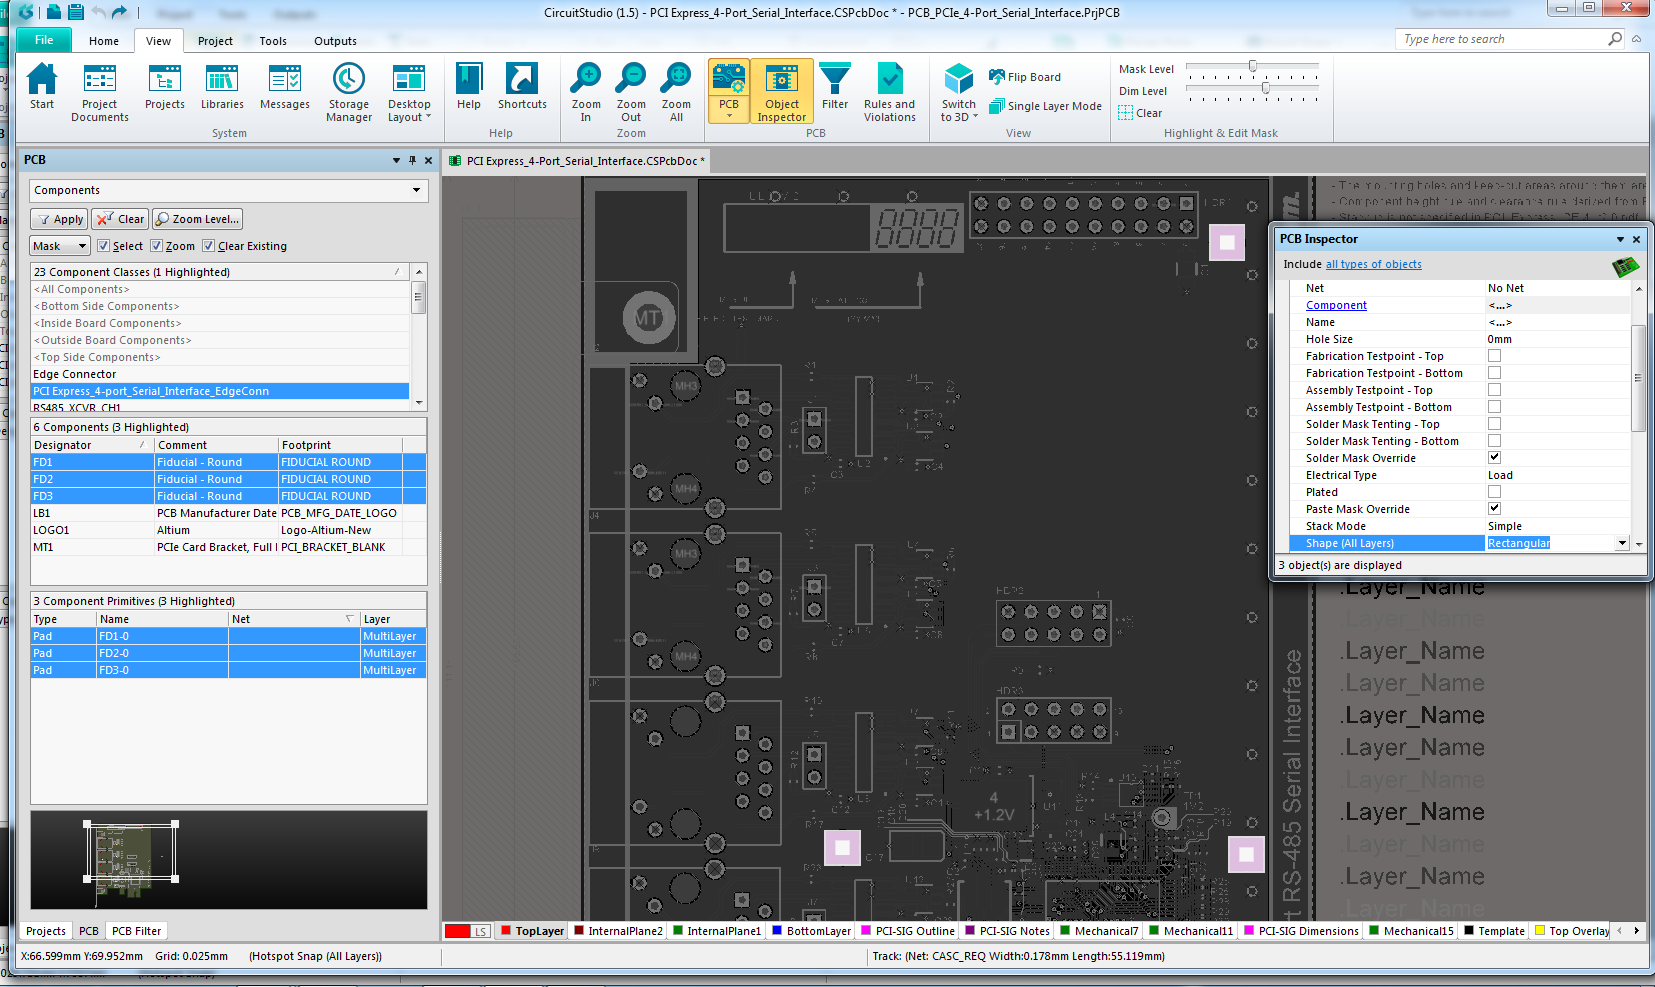Clear the highlight mask in ribbon

(1140, 113)
